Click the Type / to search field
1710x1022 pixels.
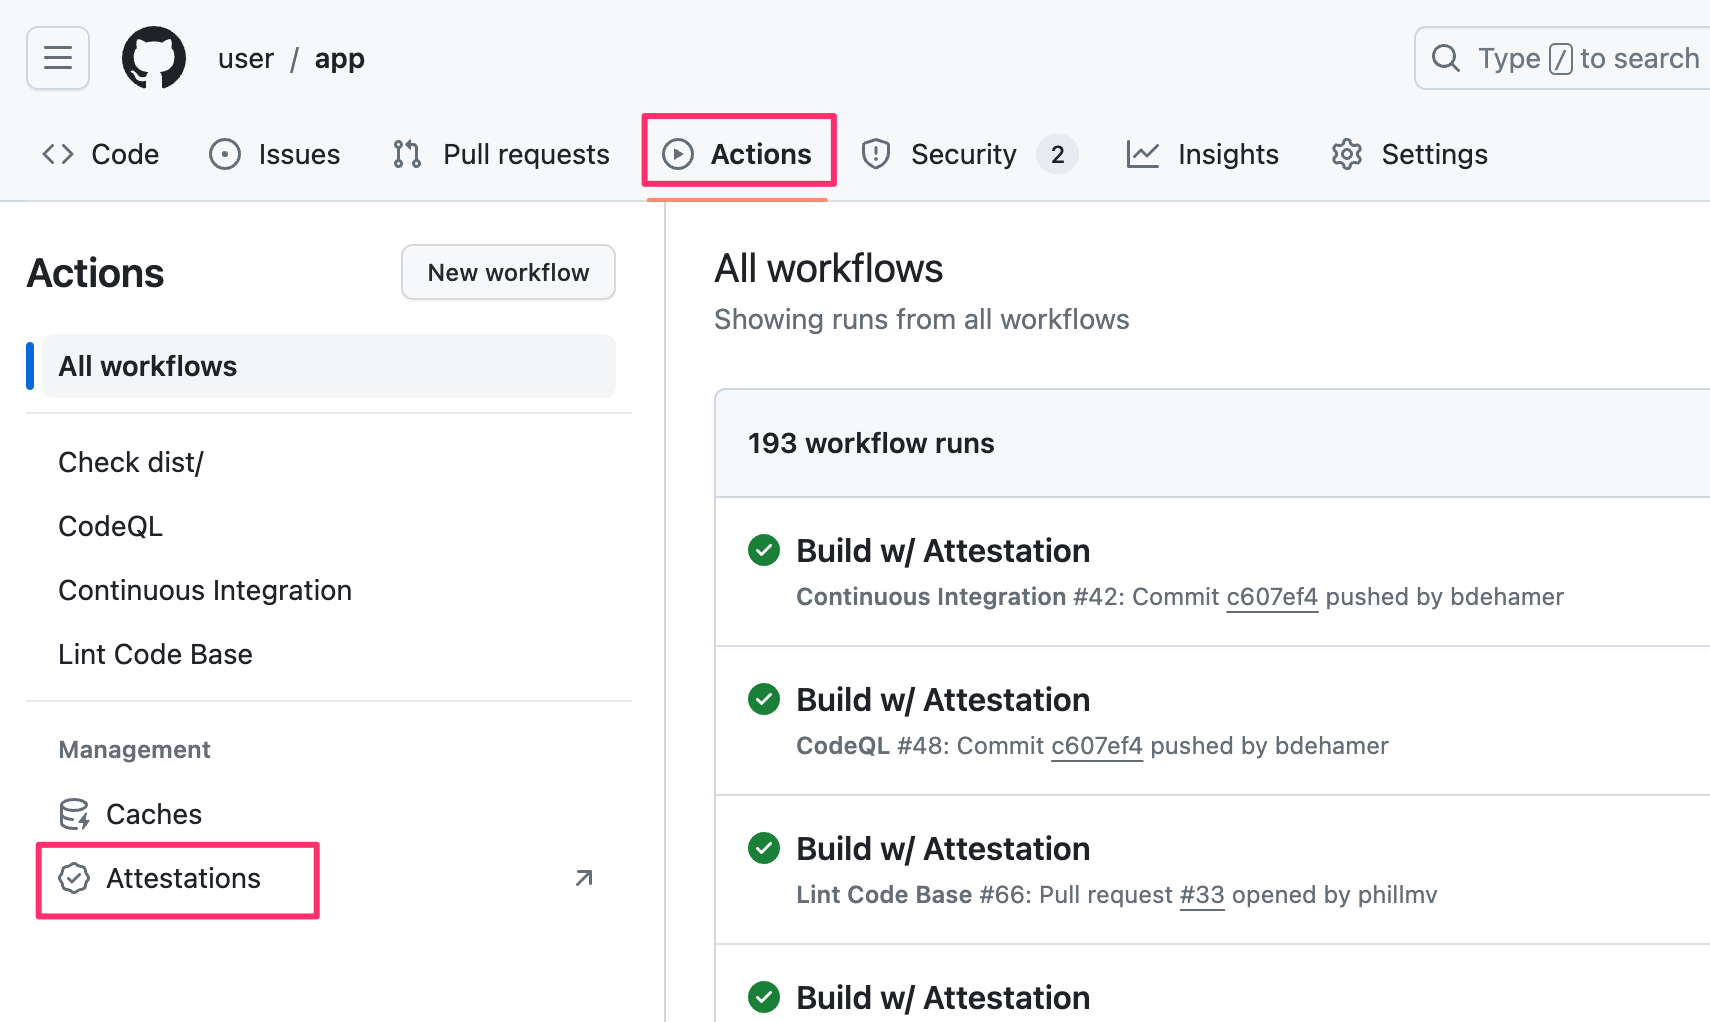tap(1562, 58)
